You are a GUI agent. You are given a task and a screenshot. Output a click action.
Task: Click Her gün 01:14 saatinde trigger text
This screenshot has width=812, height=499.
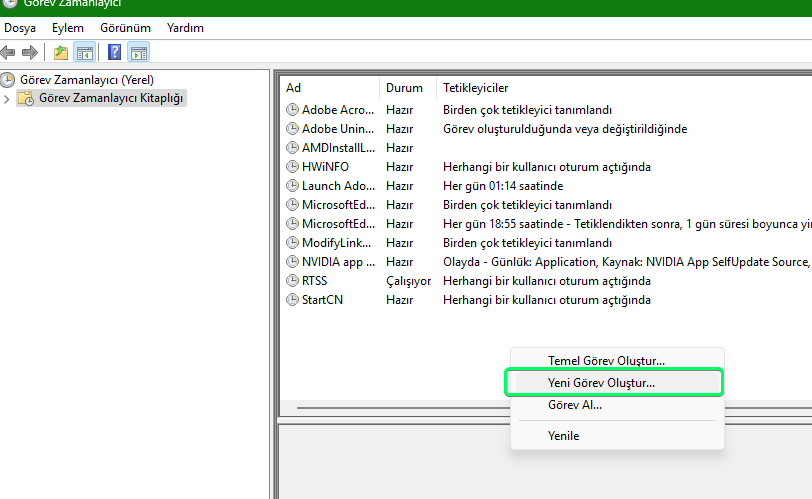(x=503, y=185)
